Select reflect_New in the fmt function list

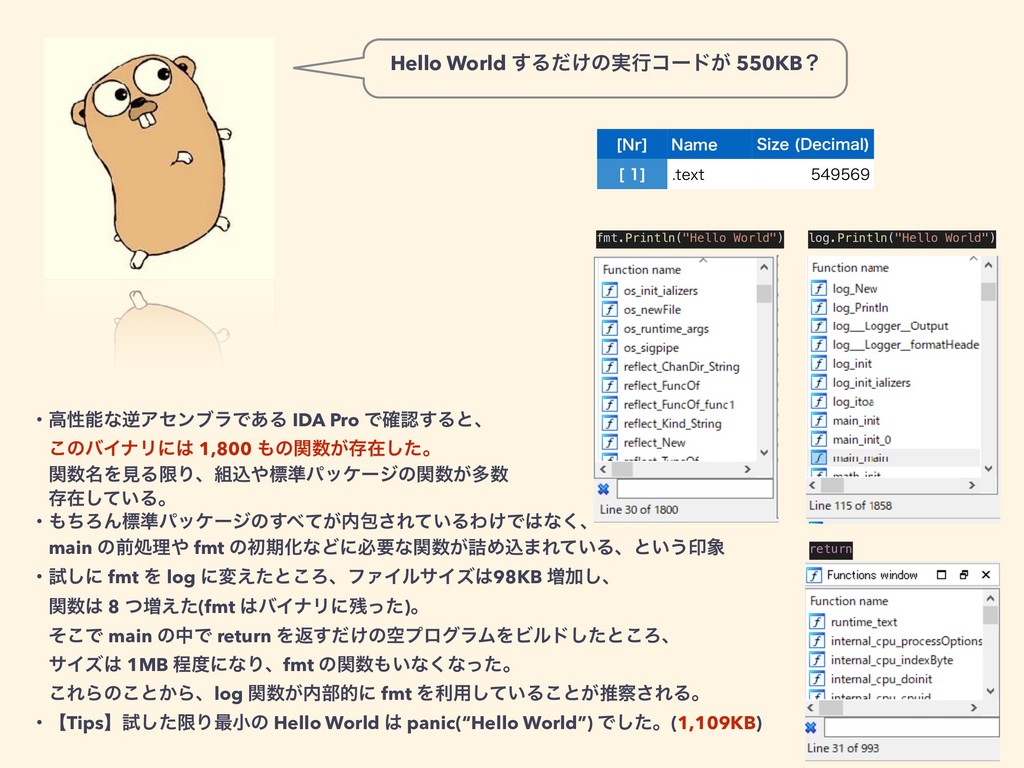(x=654, y=442)
